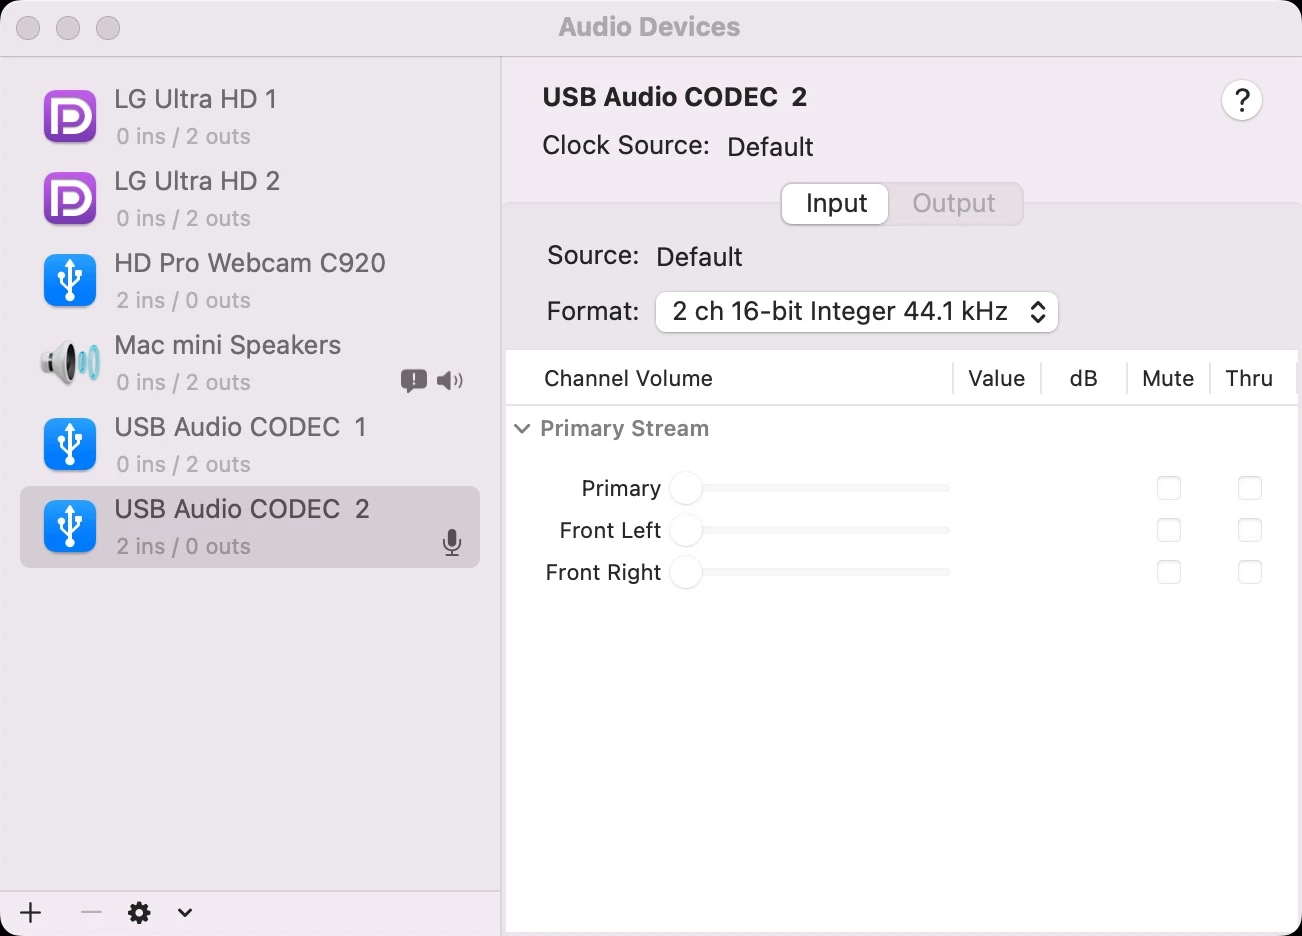Switch to the Output tab

point(953,204)
